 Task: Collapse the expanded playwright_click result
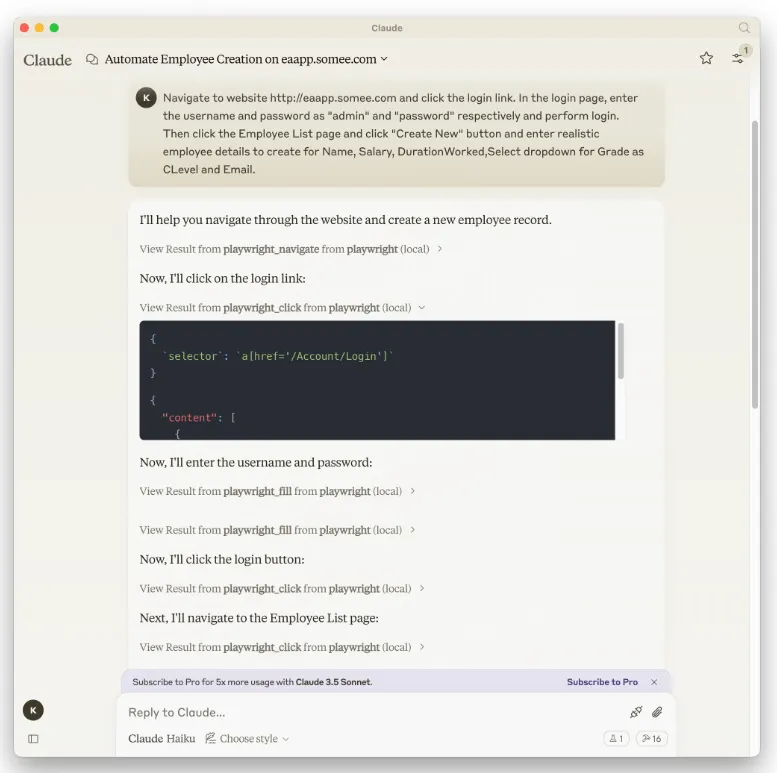(x=282, y=308)
